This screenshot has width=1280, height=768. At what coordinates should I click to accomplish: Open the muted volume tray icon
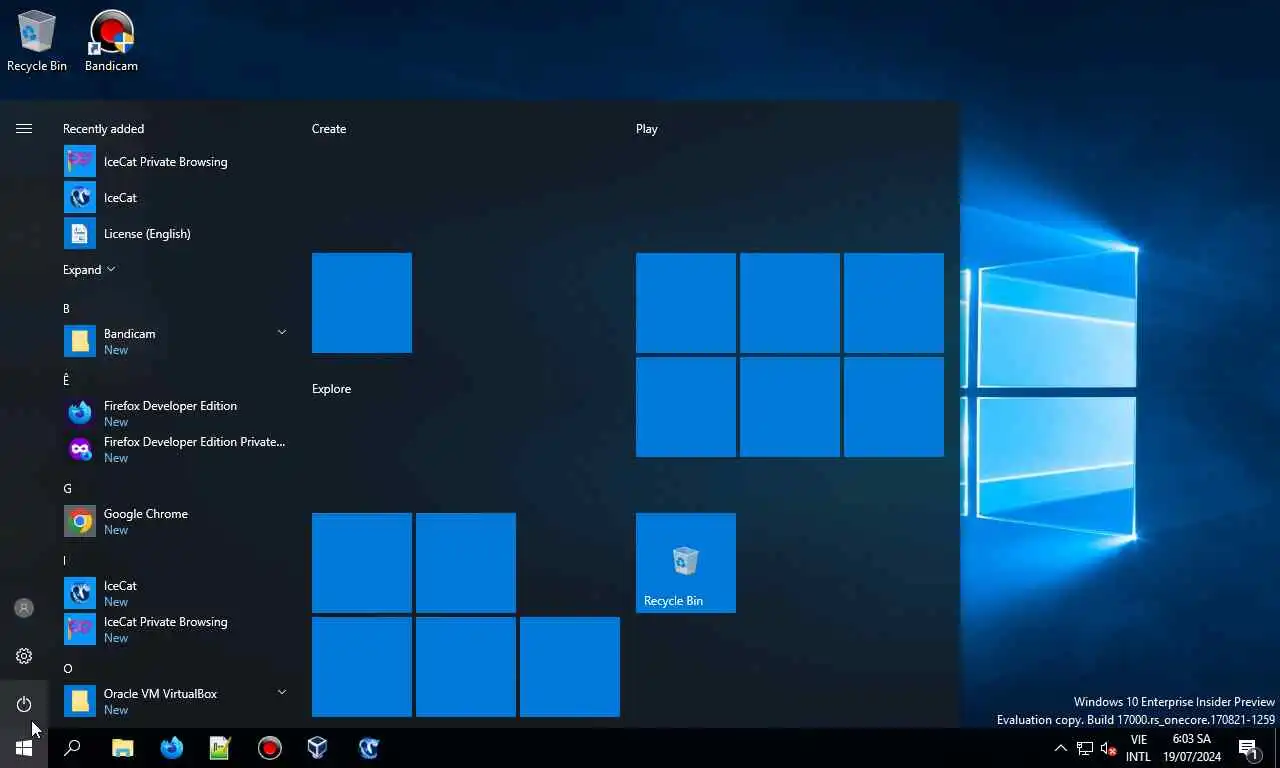1108,748
